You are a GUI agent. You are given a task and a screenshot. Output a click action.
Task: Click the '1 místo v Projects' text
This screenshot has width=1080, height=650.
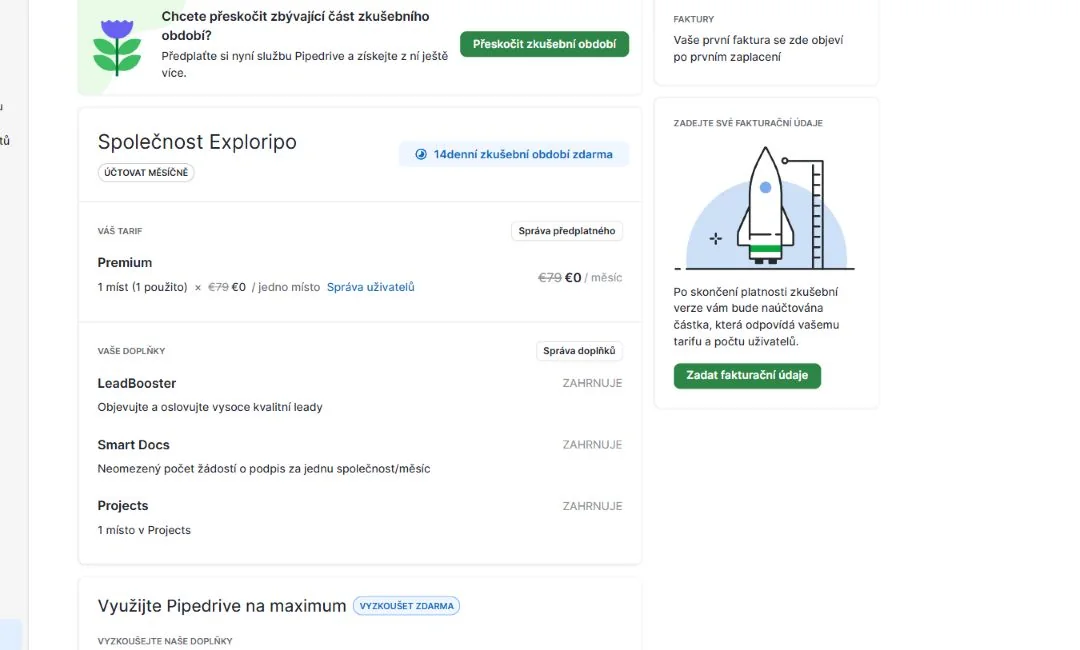point(144,530)
